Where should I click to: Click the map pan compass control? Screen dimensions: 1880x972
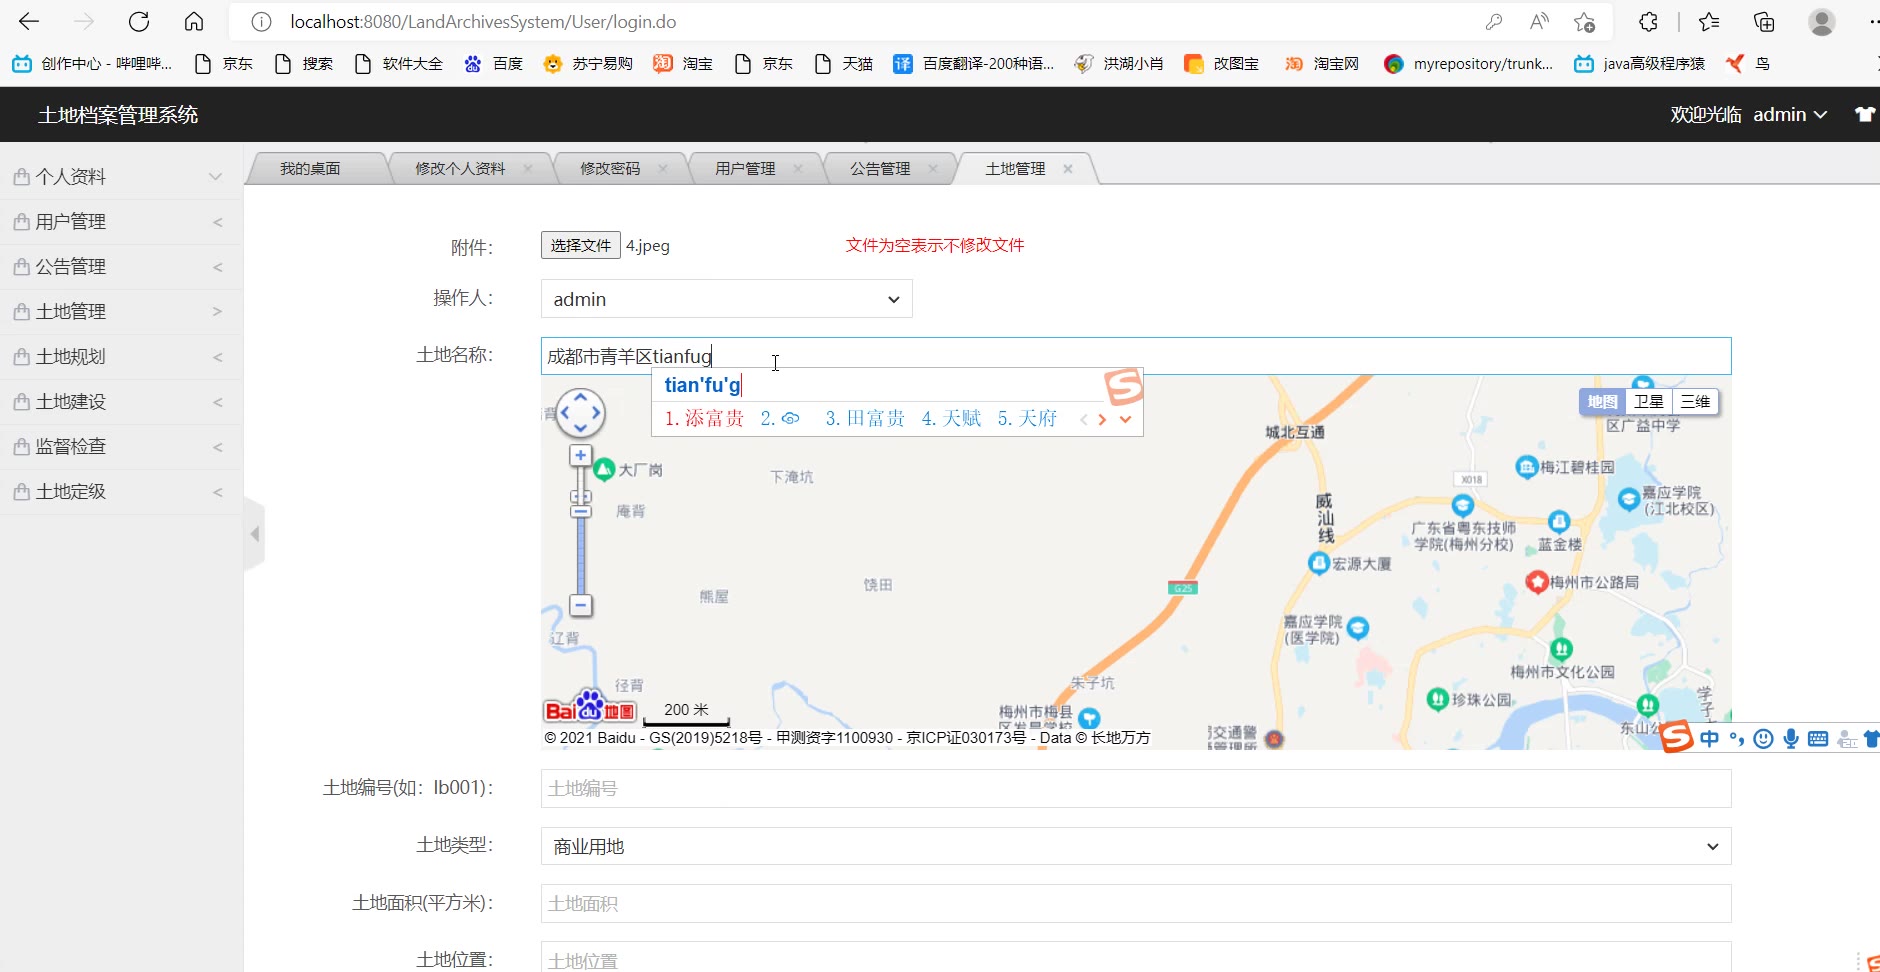pos(580,413)
